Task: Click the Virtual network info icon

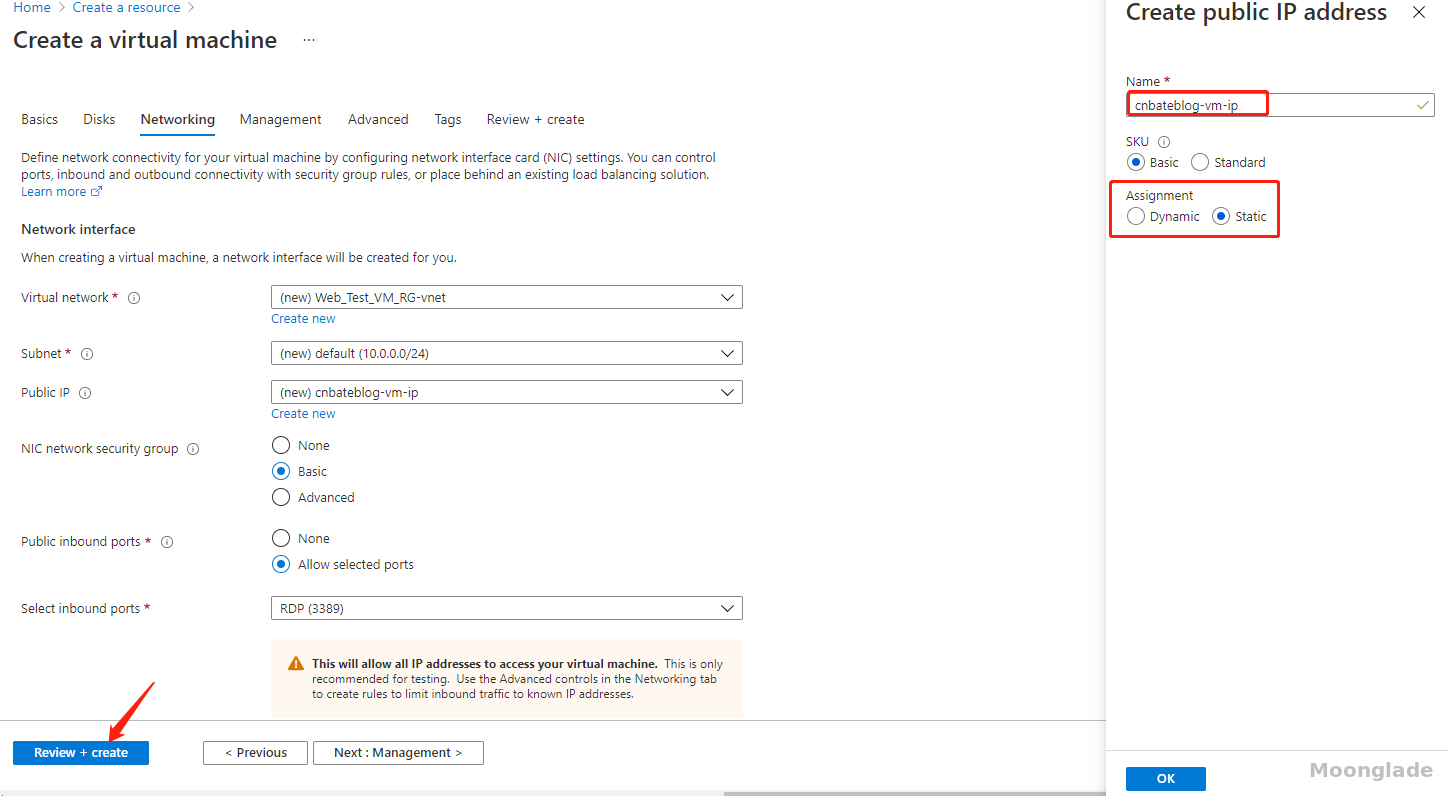Action: click(135, 298)
